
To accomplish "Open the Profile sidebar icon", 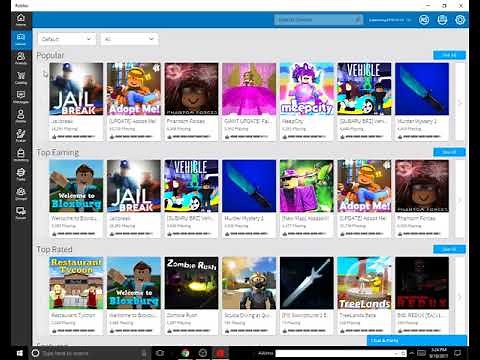I will [21, 116].
